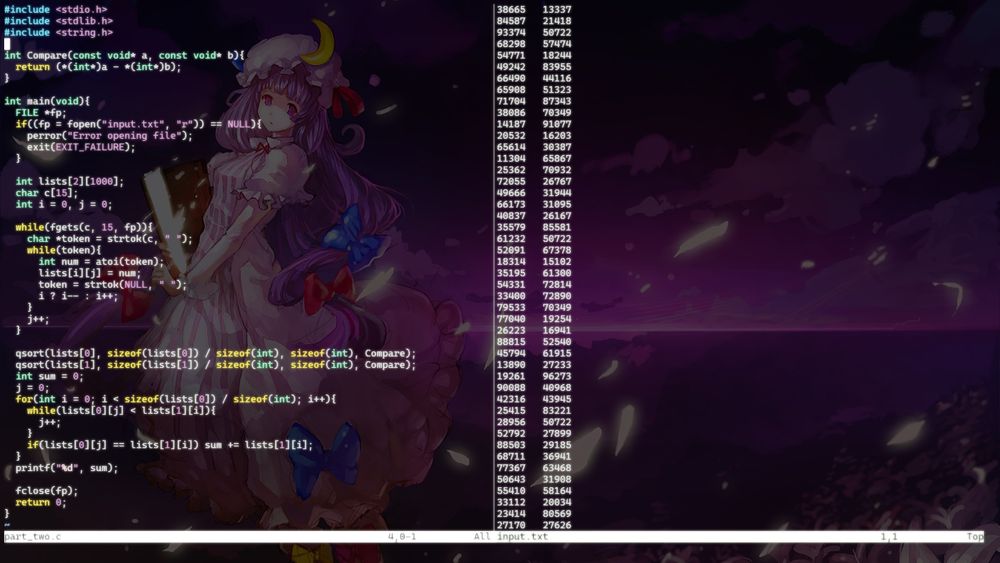
Task: Click the '84587 21418' row in input.txt
Action: (x=534, y=21)
